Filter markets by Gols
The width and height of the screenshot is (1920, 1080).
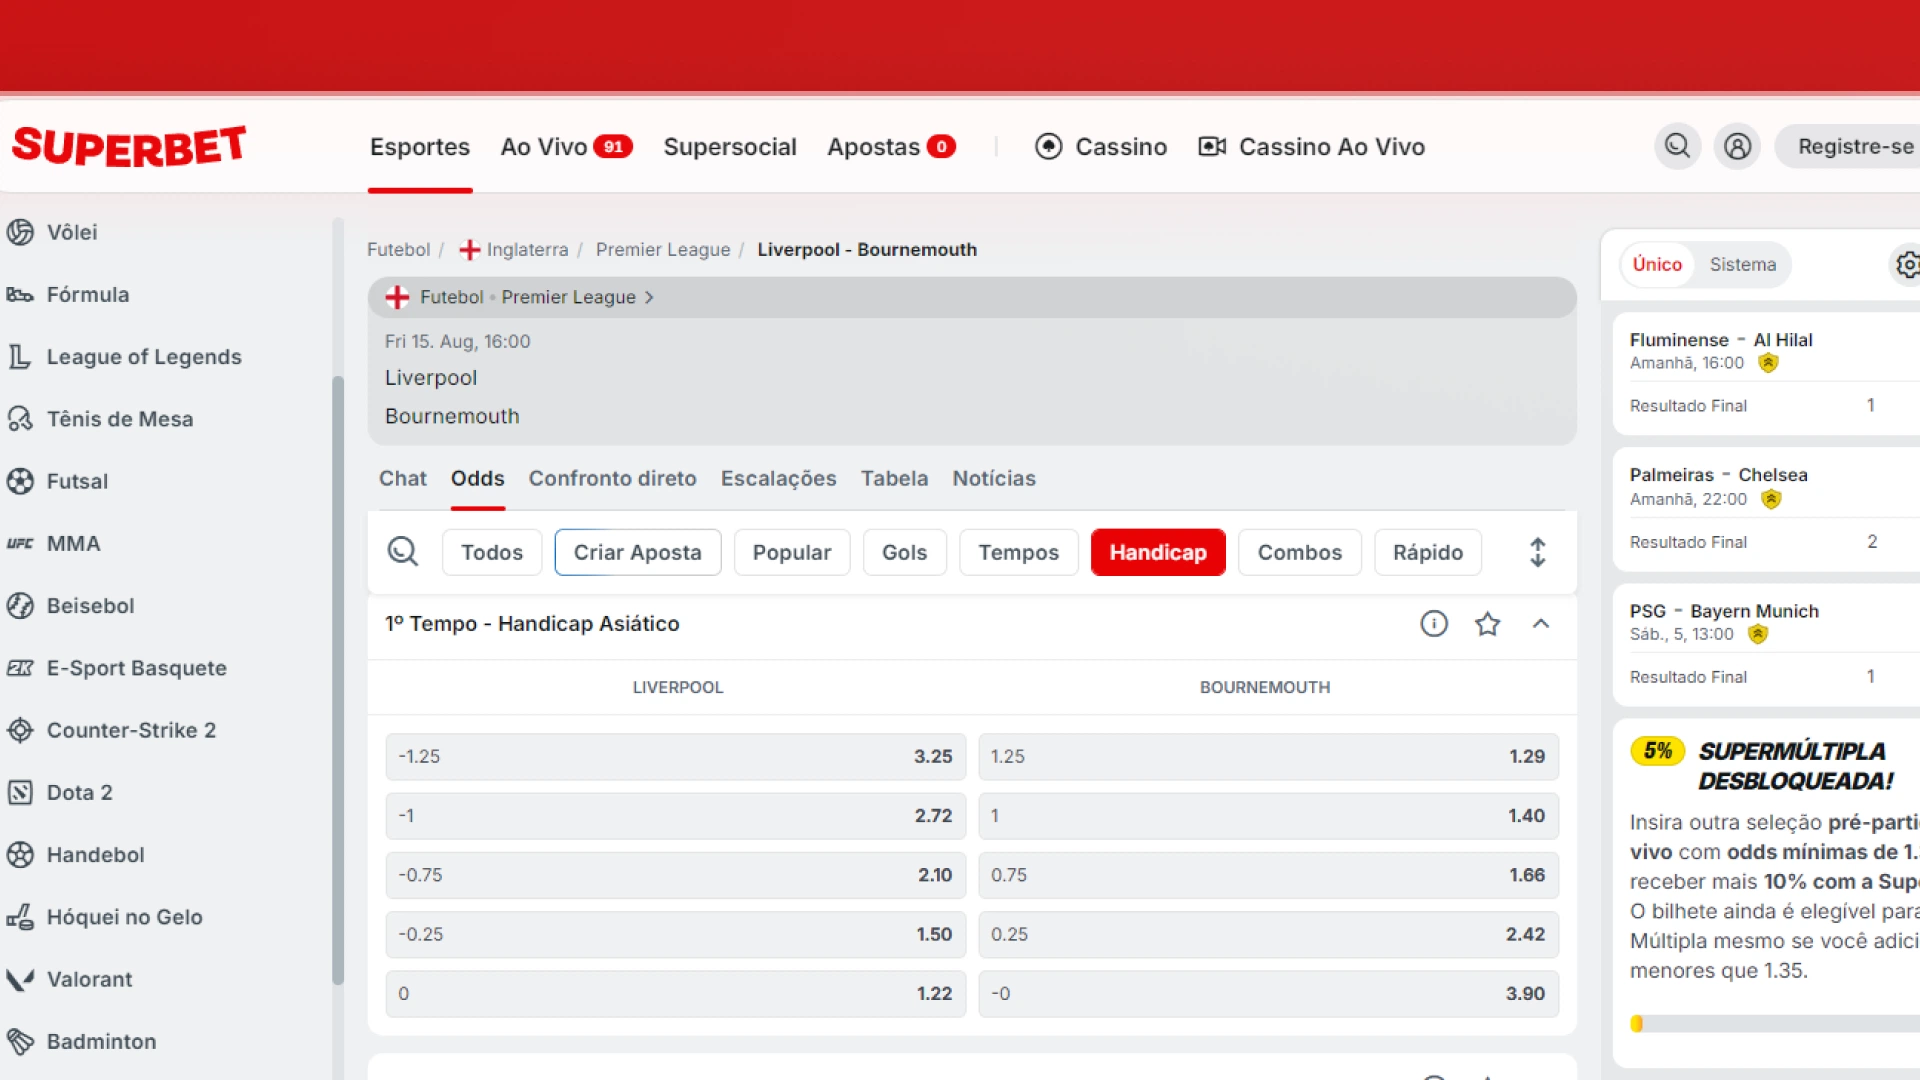tap(904, 552)
